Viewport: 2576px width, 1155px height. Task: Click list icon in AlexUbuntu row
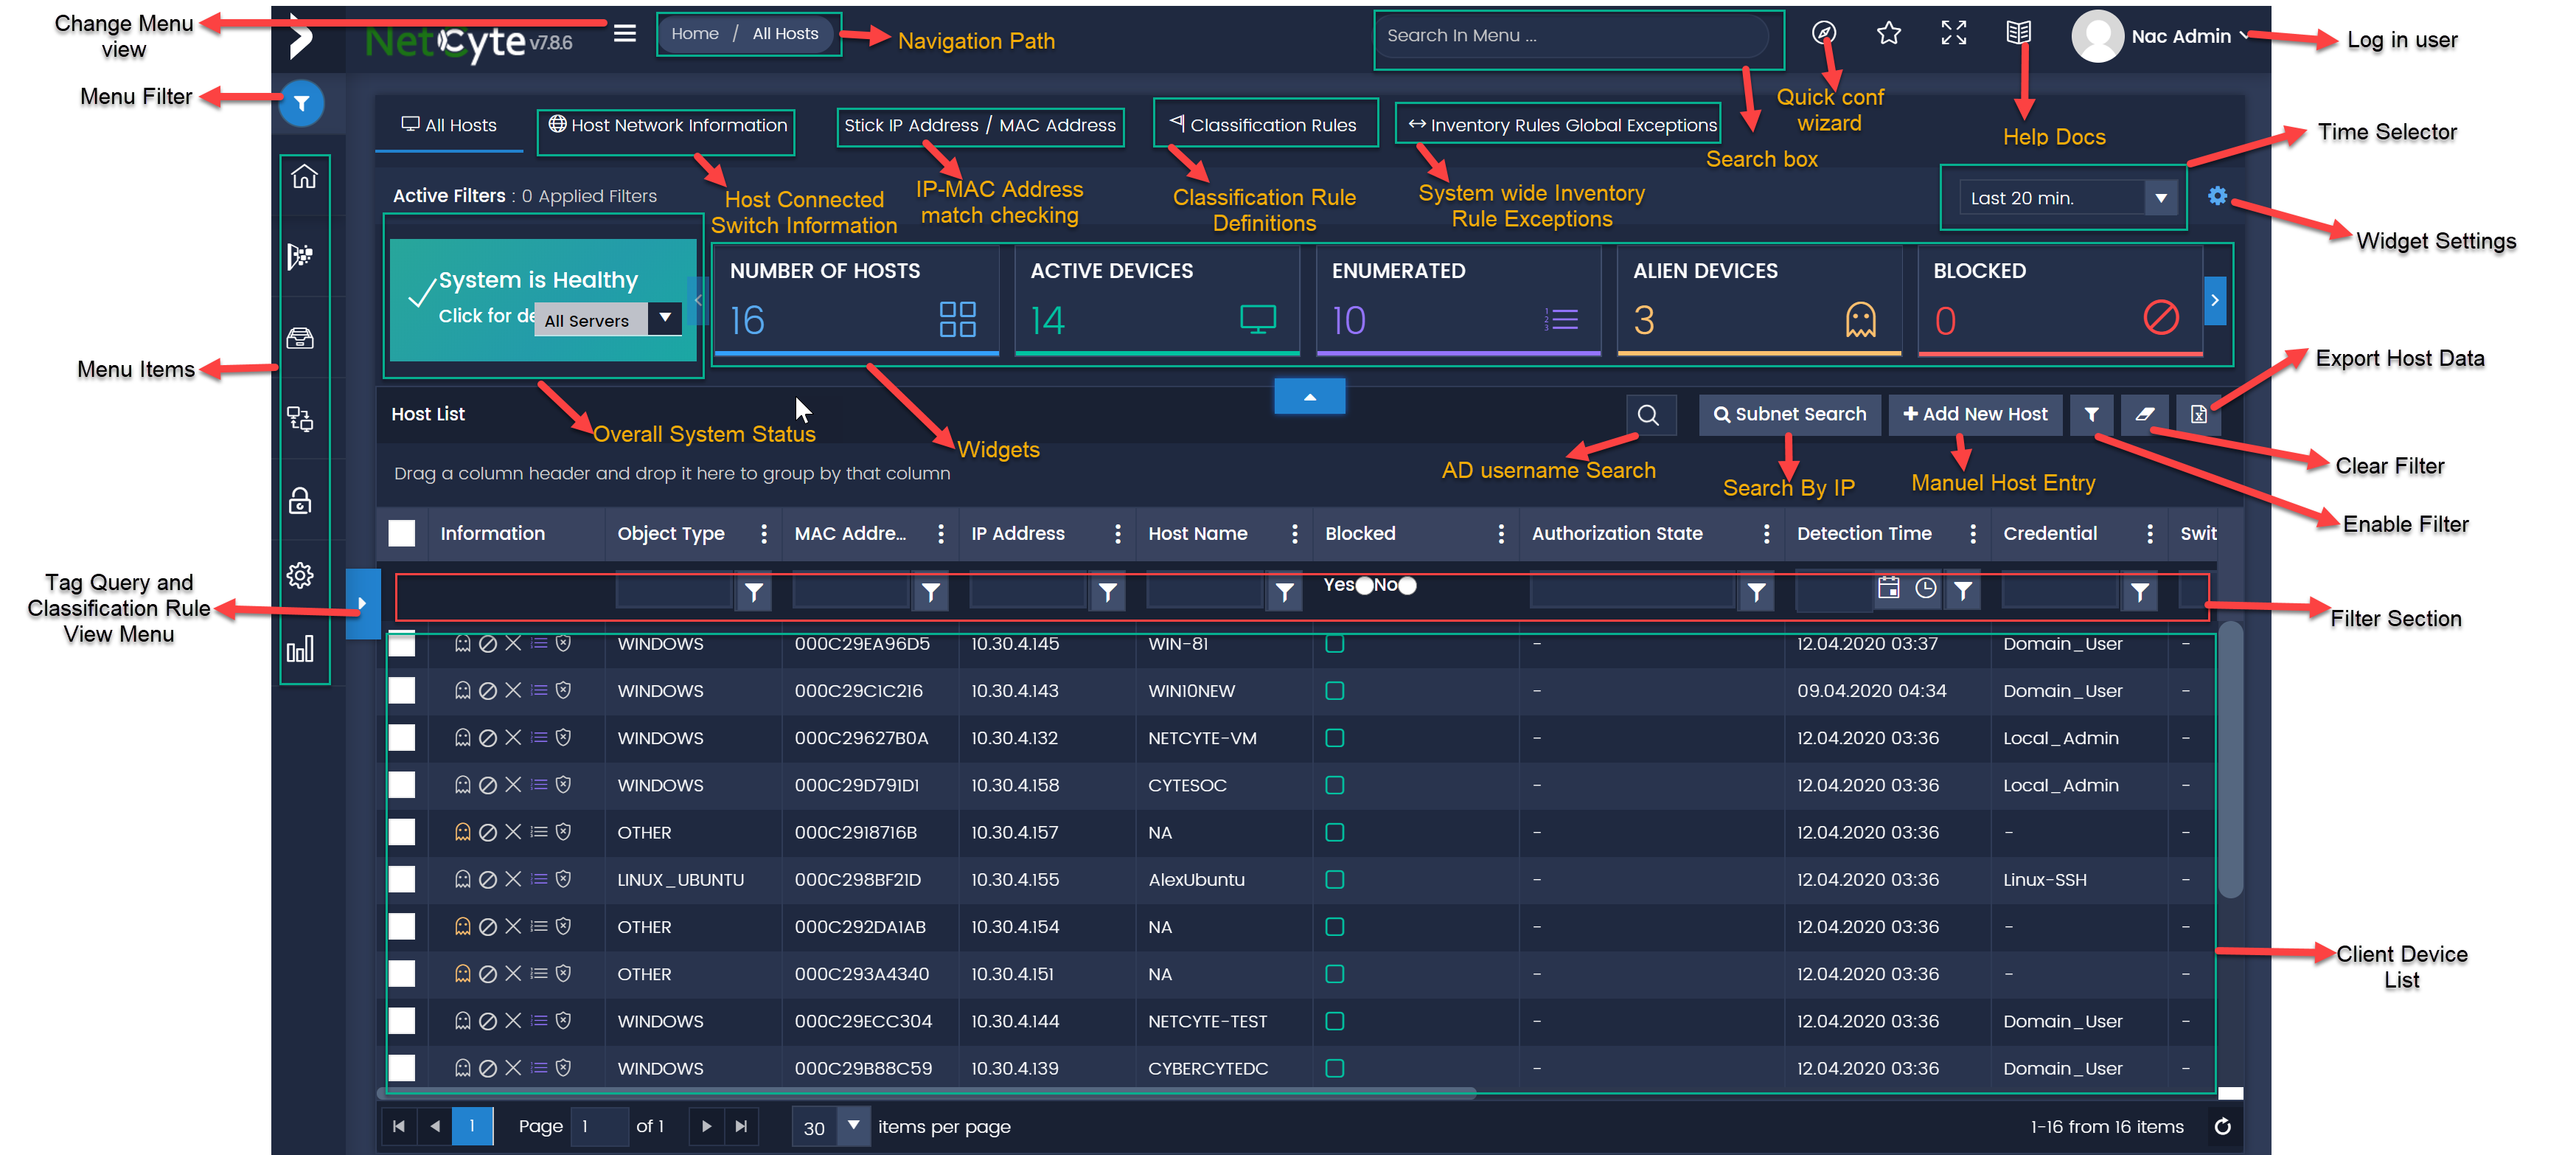click(x=538, y=879)
